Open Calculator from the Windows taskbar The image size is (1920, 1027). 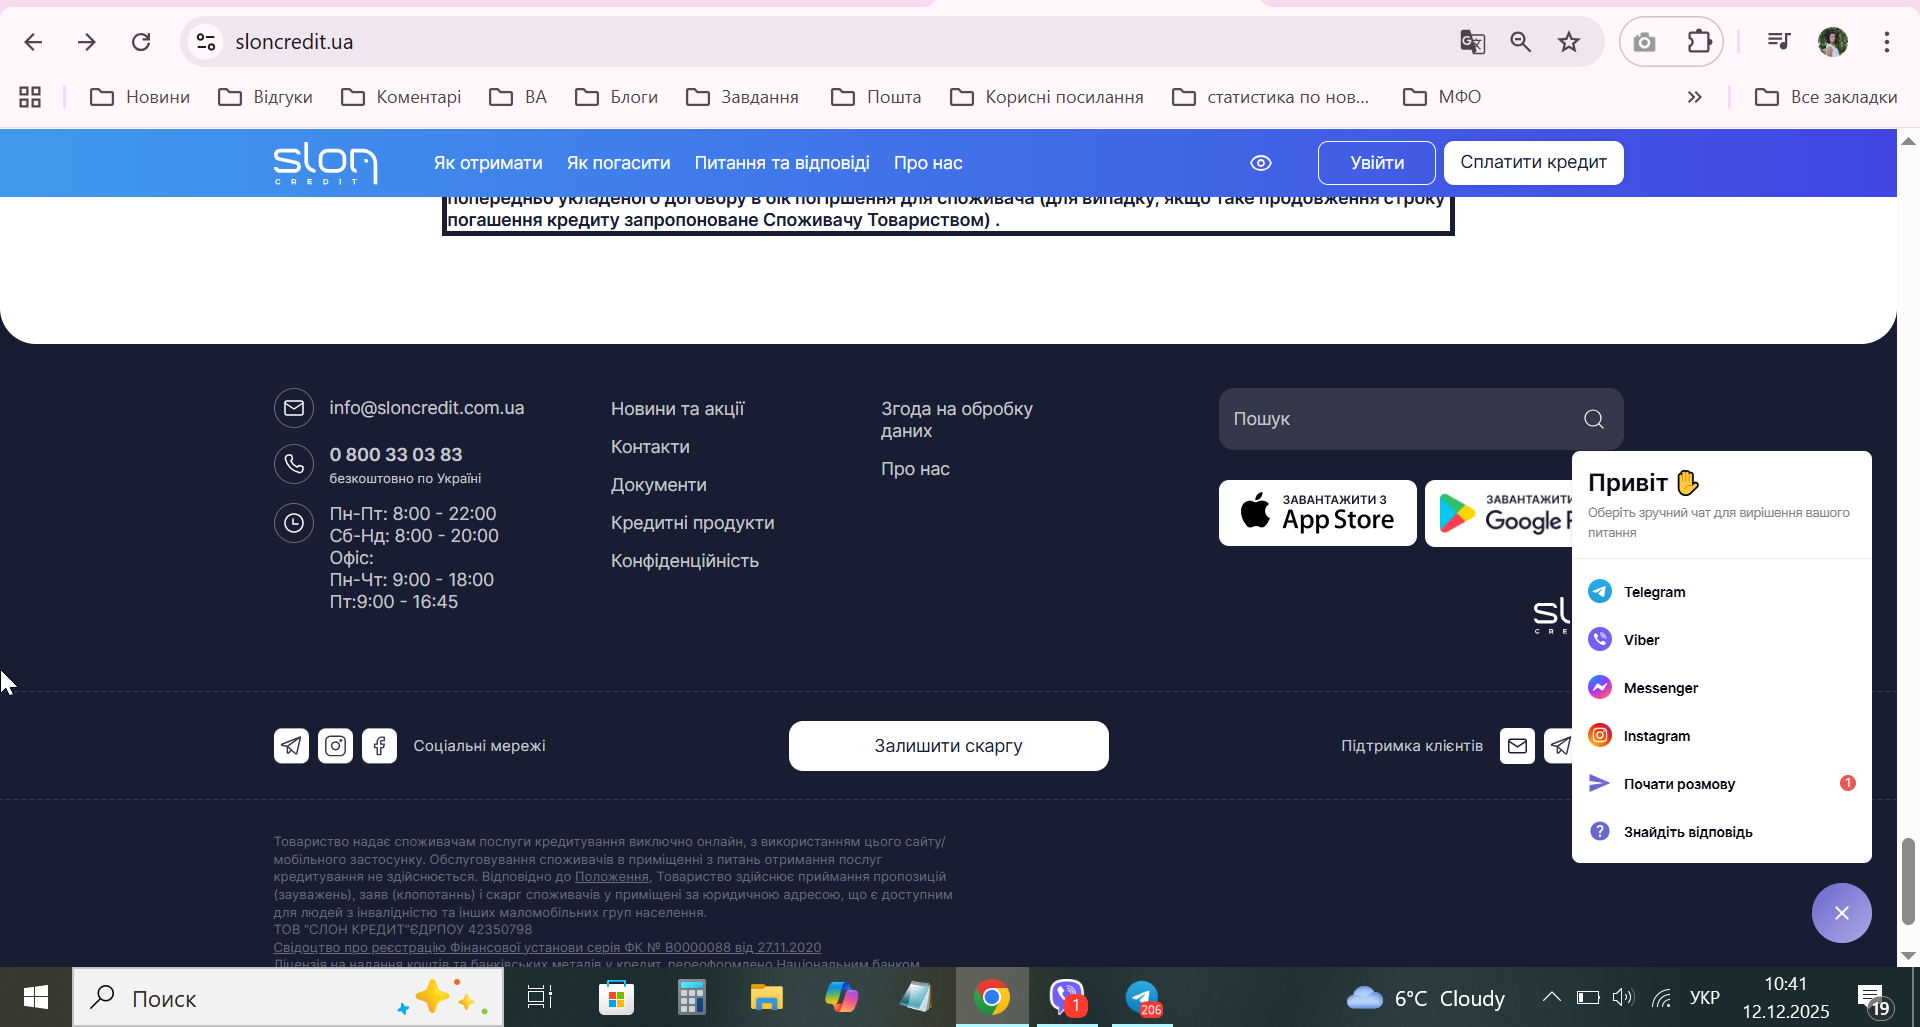point(692,997)
